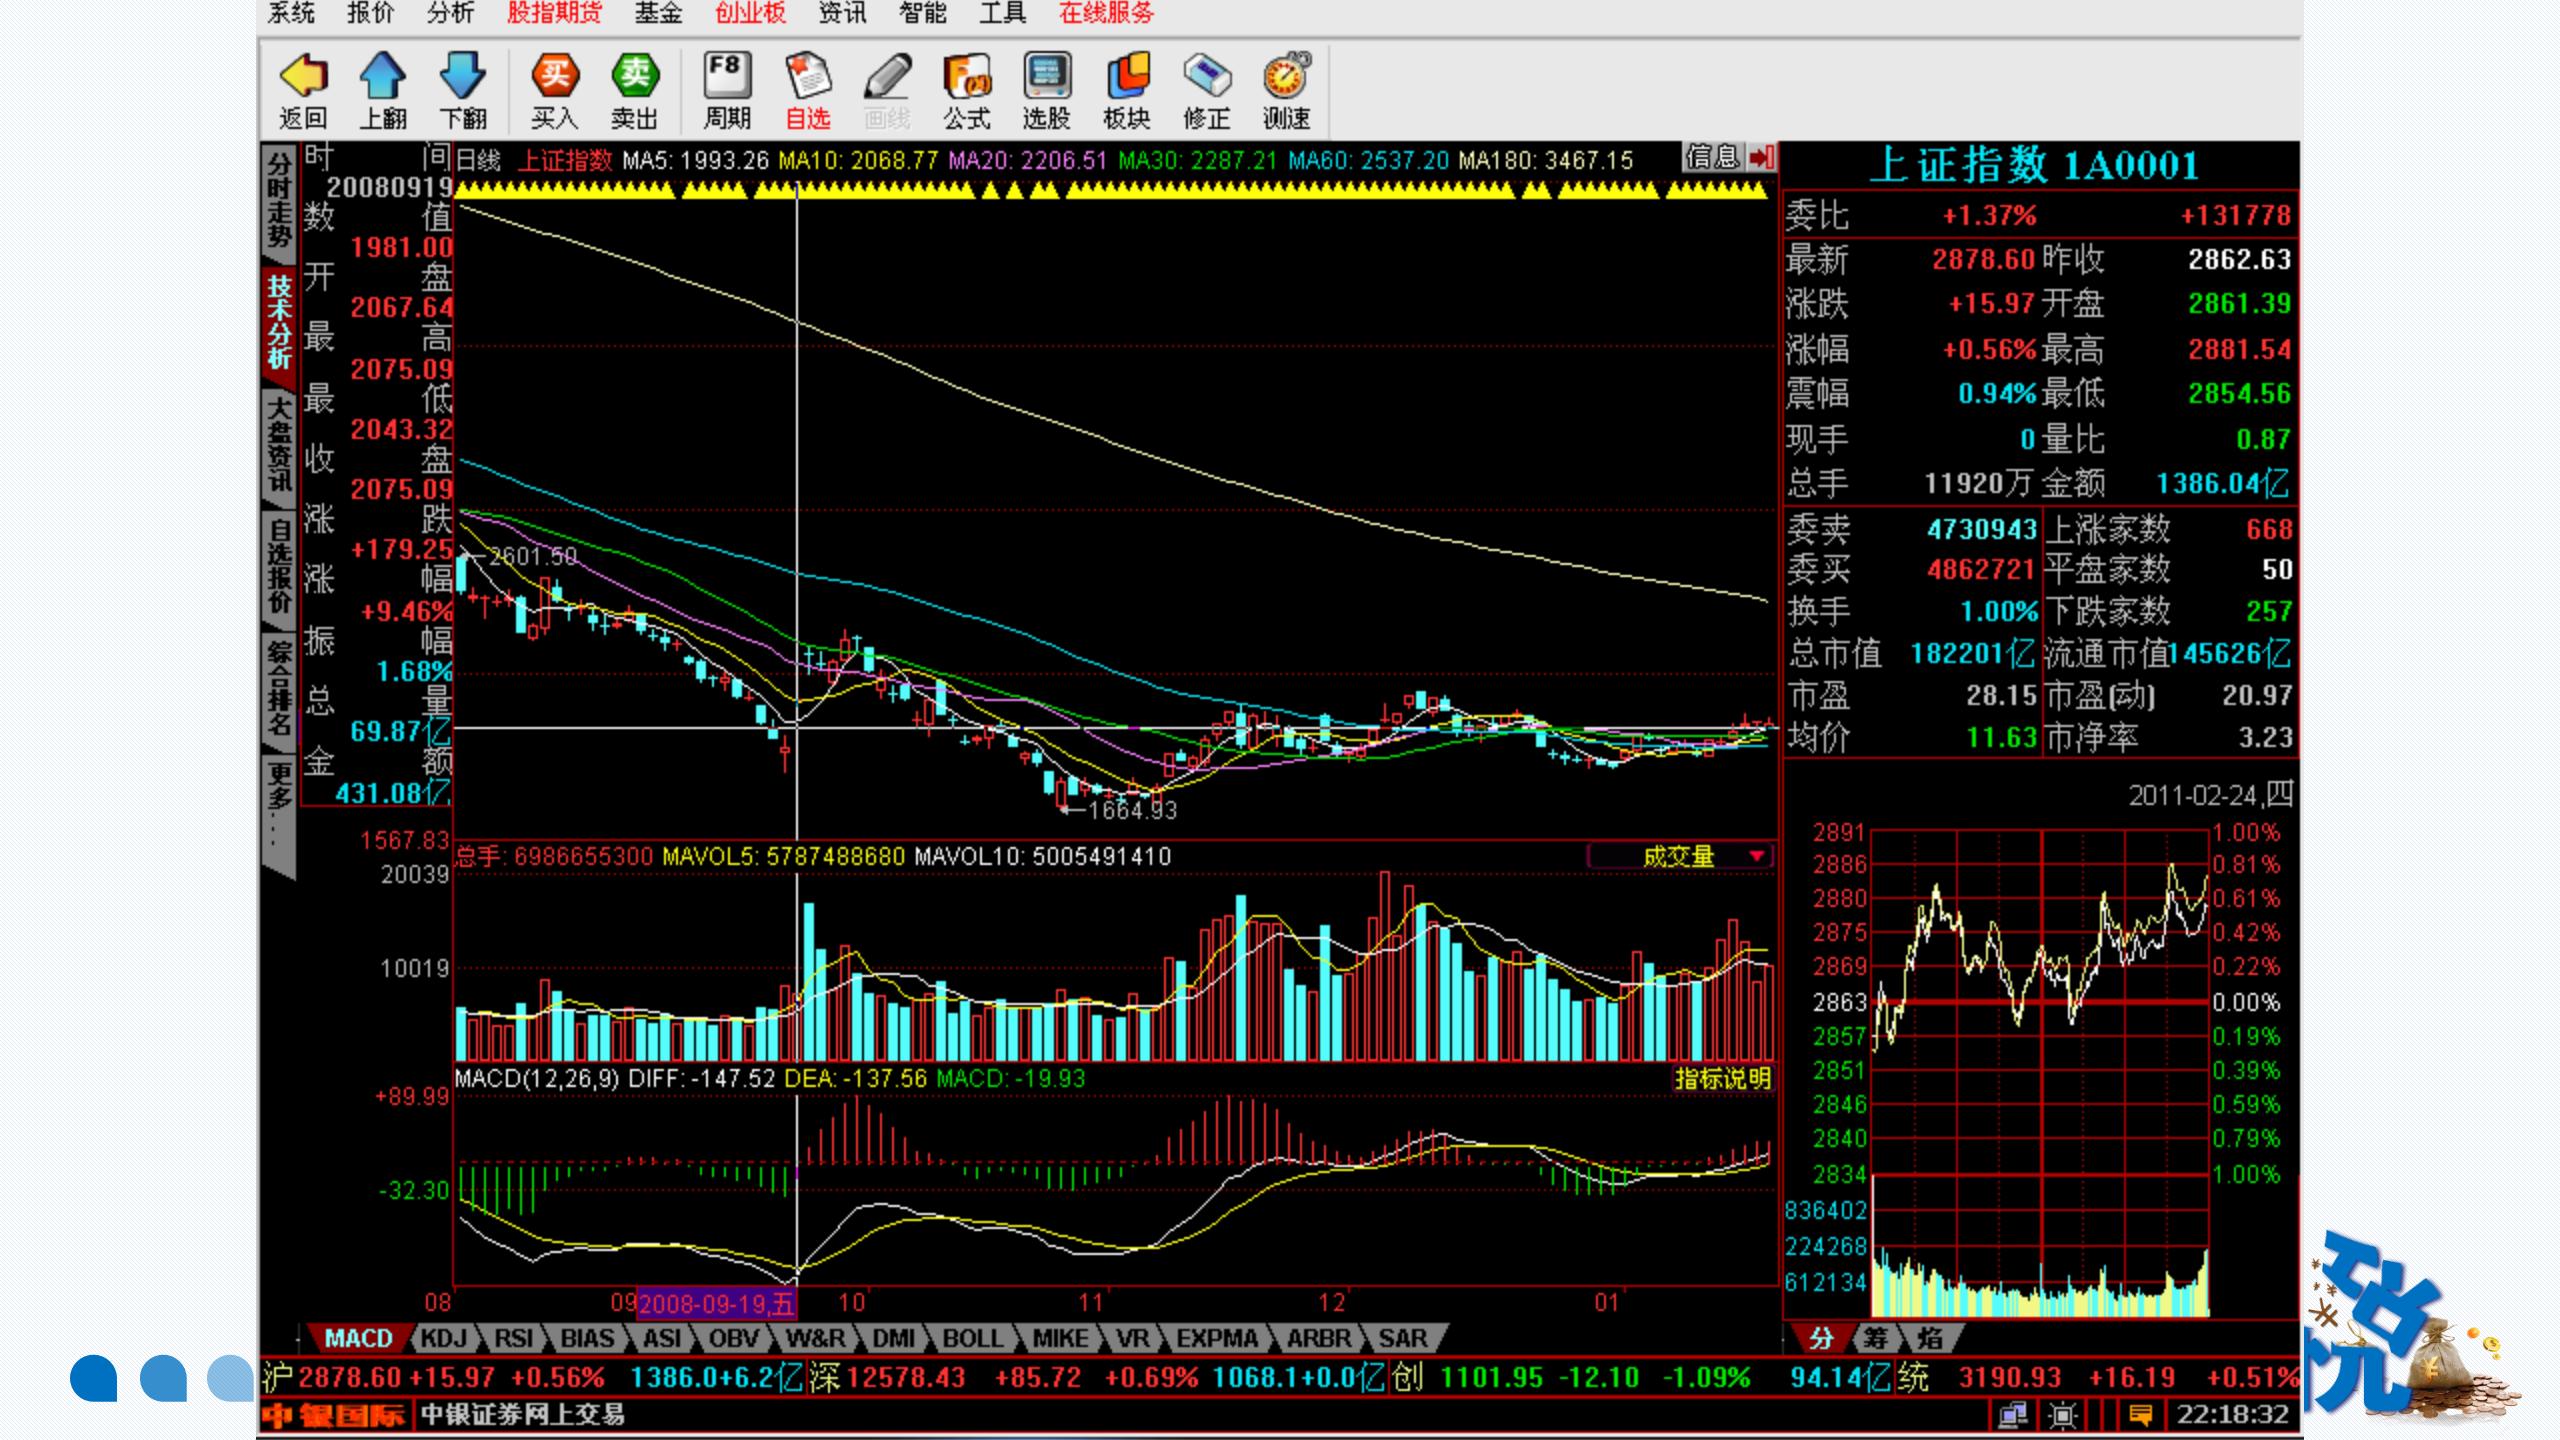Open the 公式 formula icon
This screenshot has height=1440, width=2560.
point(966,90)
